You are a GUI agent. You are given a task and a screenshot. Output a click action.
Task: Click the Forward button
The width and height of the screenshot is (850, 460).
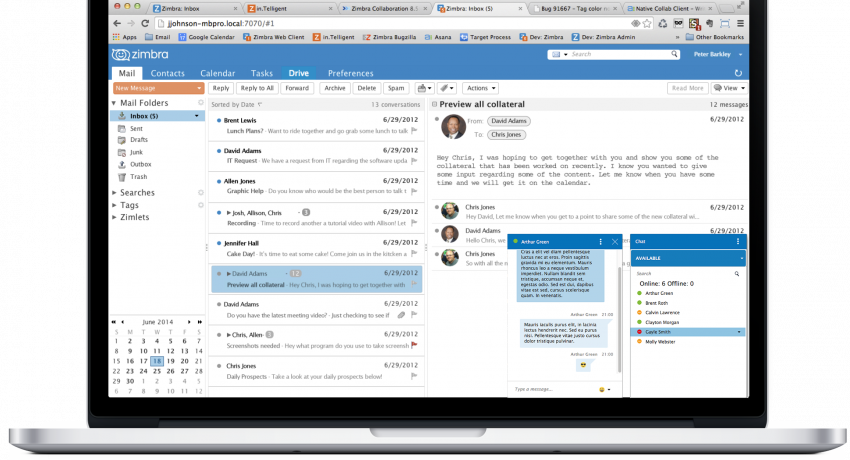pos(297,88)
